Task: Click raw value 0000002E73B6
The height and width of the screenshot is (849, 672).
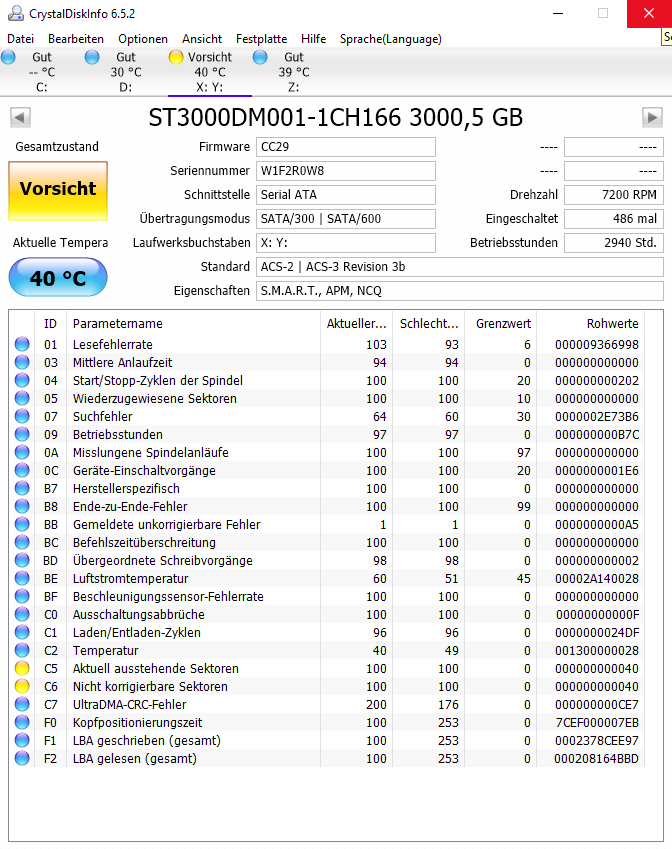Action: point(597,416)
